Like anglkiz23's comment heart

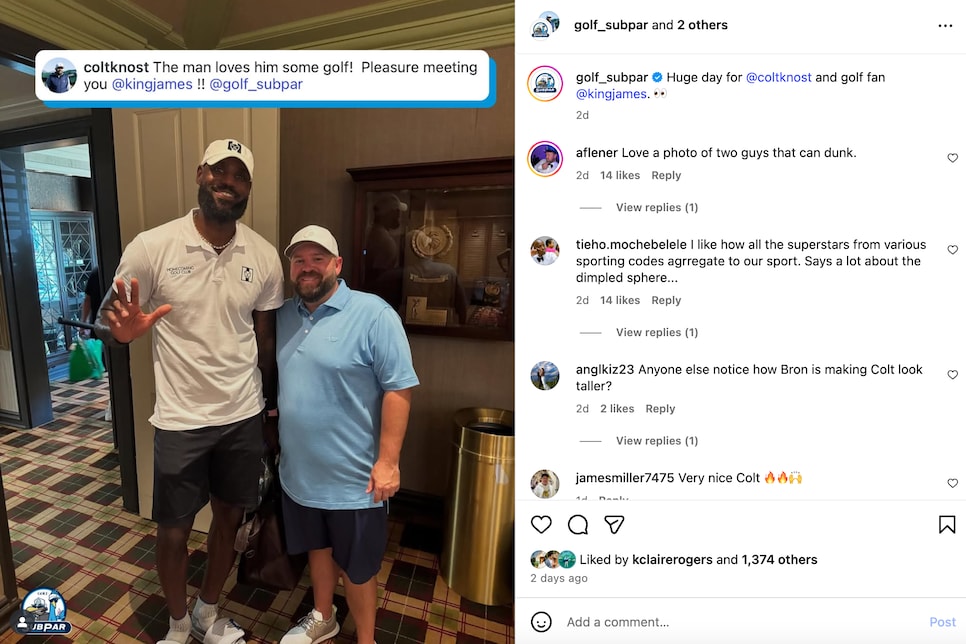952,375
